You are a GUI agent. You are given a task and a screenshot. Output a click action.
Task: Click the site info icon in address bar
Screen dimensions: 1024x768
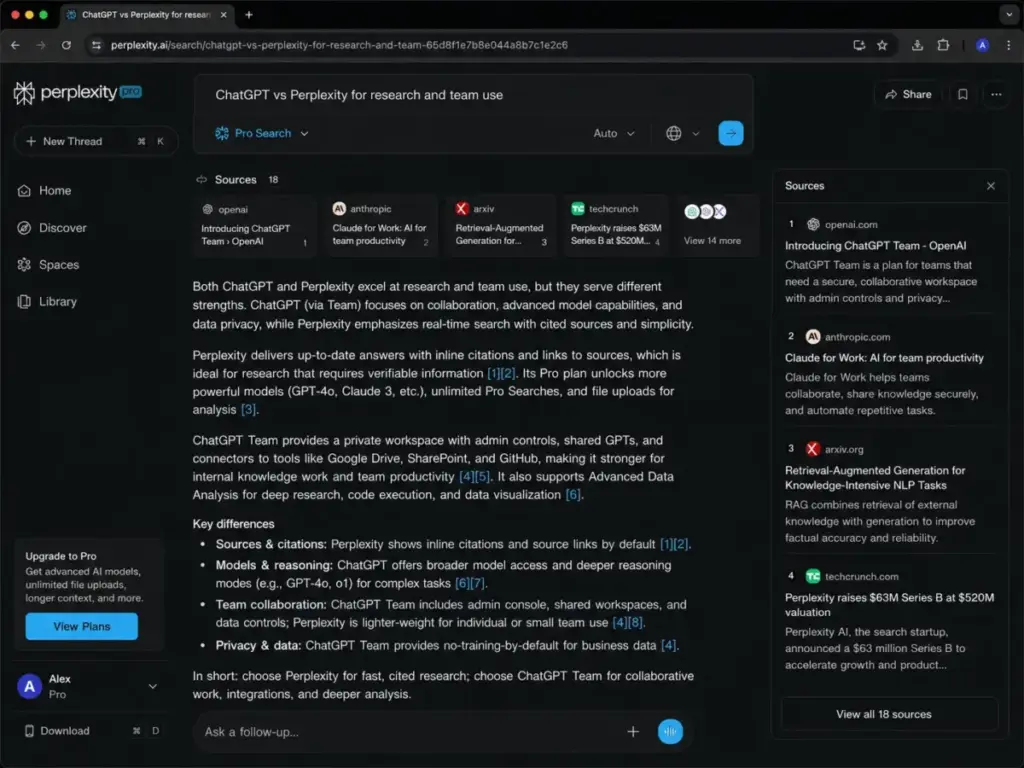click(x=97, y=45)
